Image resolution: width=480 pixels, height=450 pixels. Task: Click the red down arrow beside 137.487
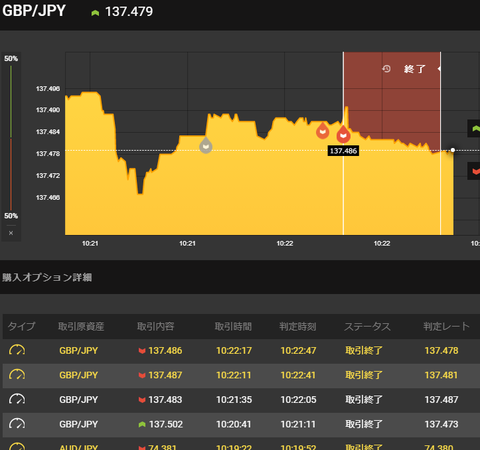(142, 375)
